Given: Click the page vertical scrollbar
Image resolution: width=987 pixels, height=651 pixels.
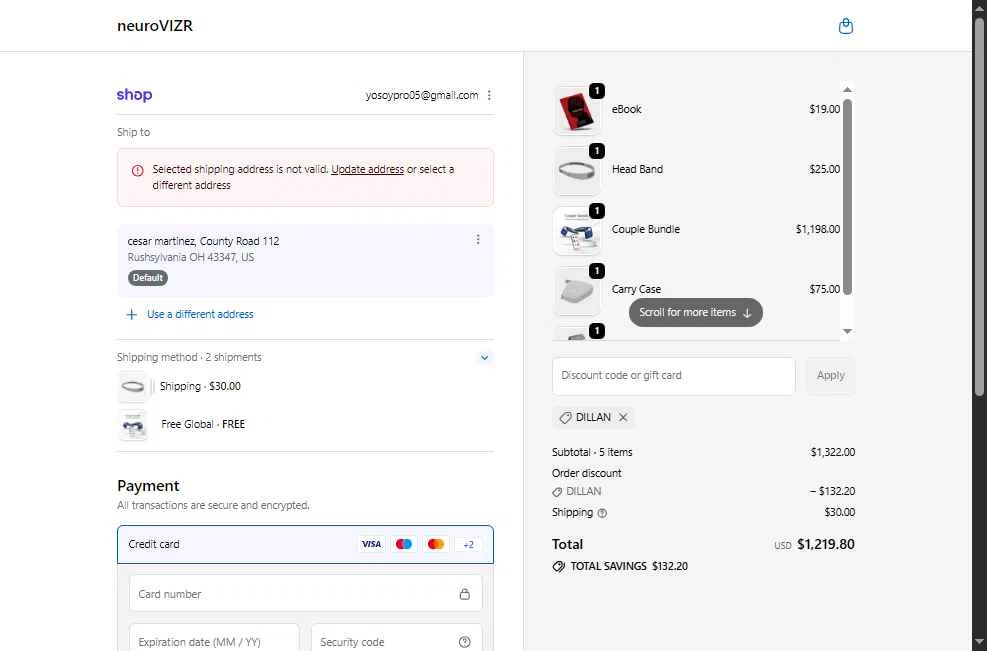Looking at the screenshot, I should point(979,207).
